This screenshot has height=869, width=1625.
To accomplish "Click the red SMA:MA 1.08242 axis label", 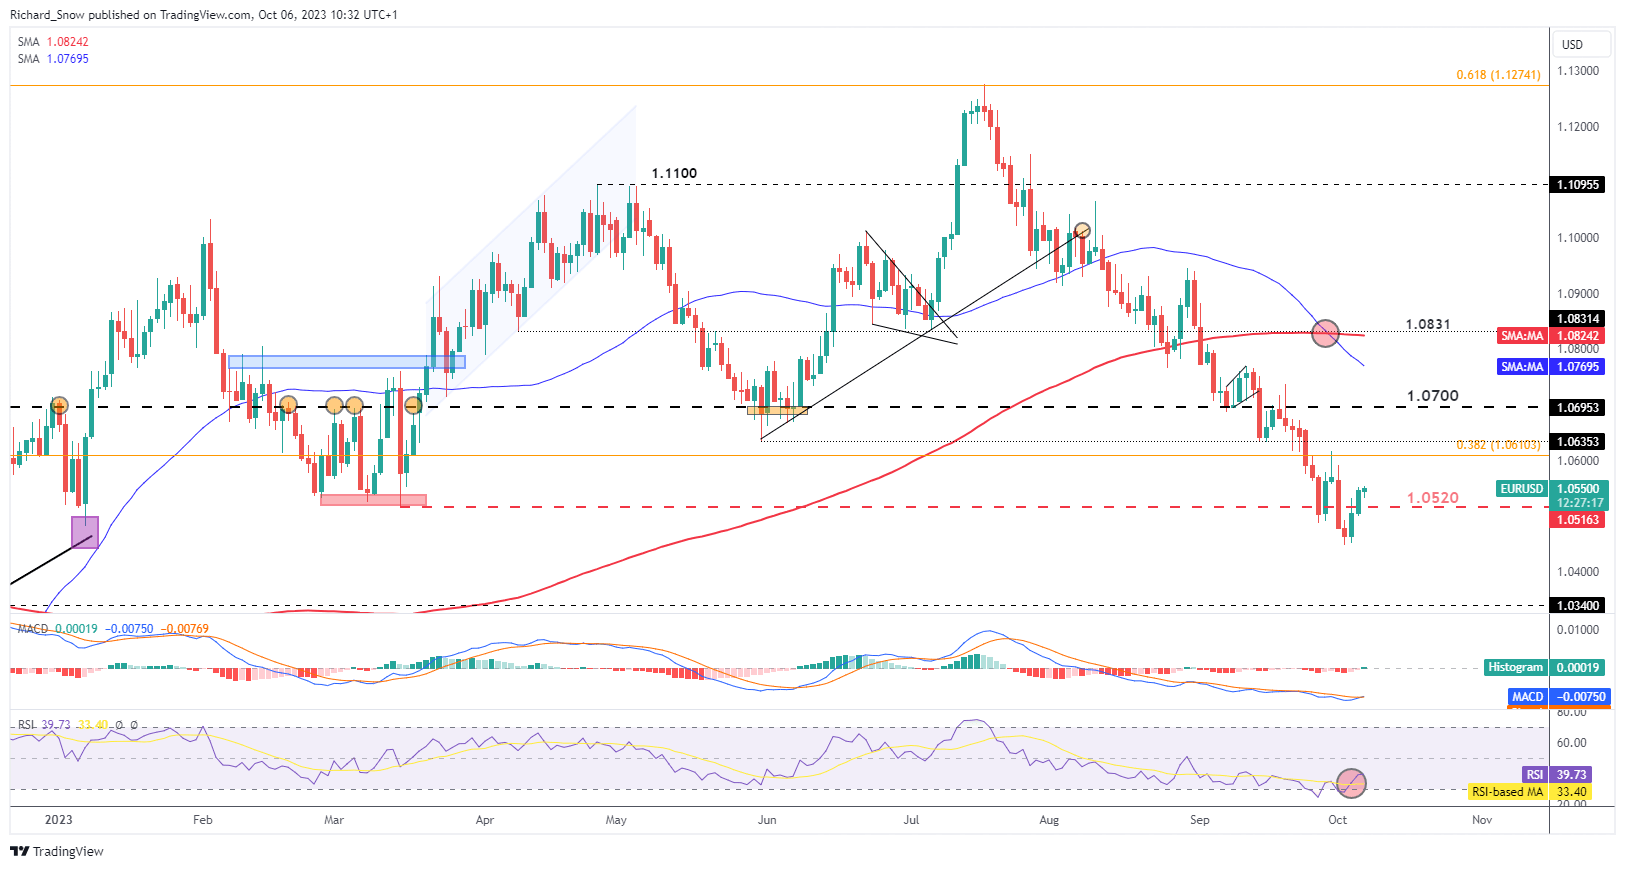I will [1550, 336].
